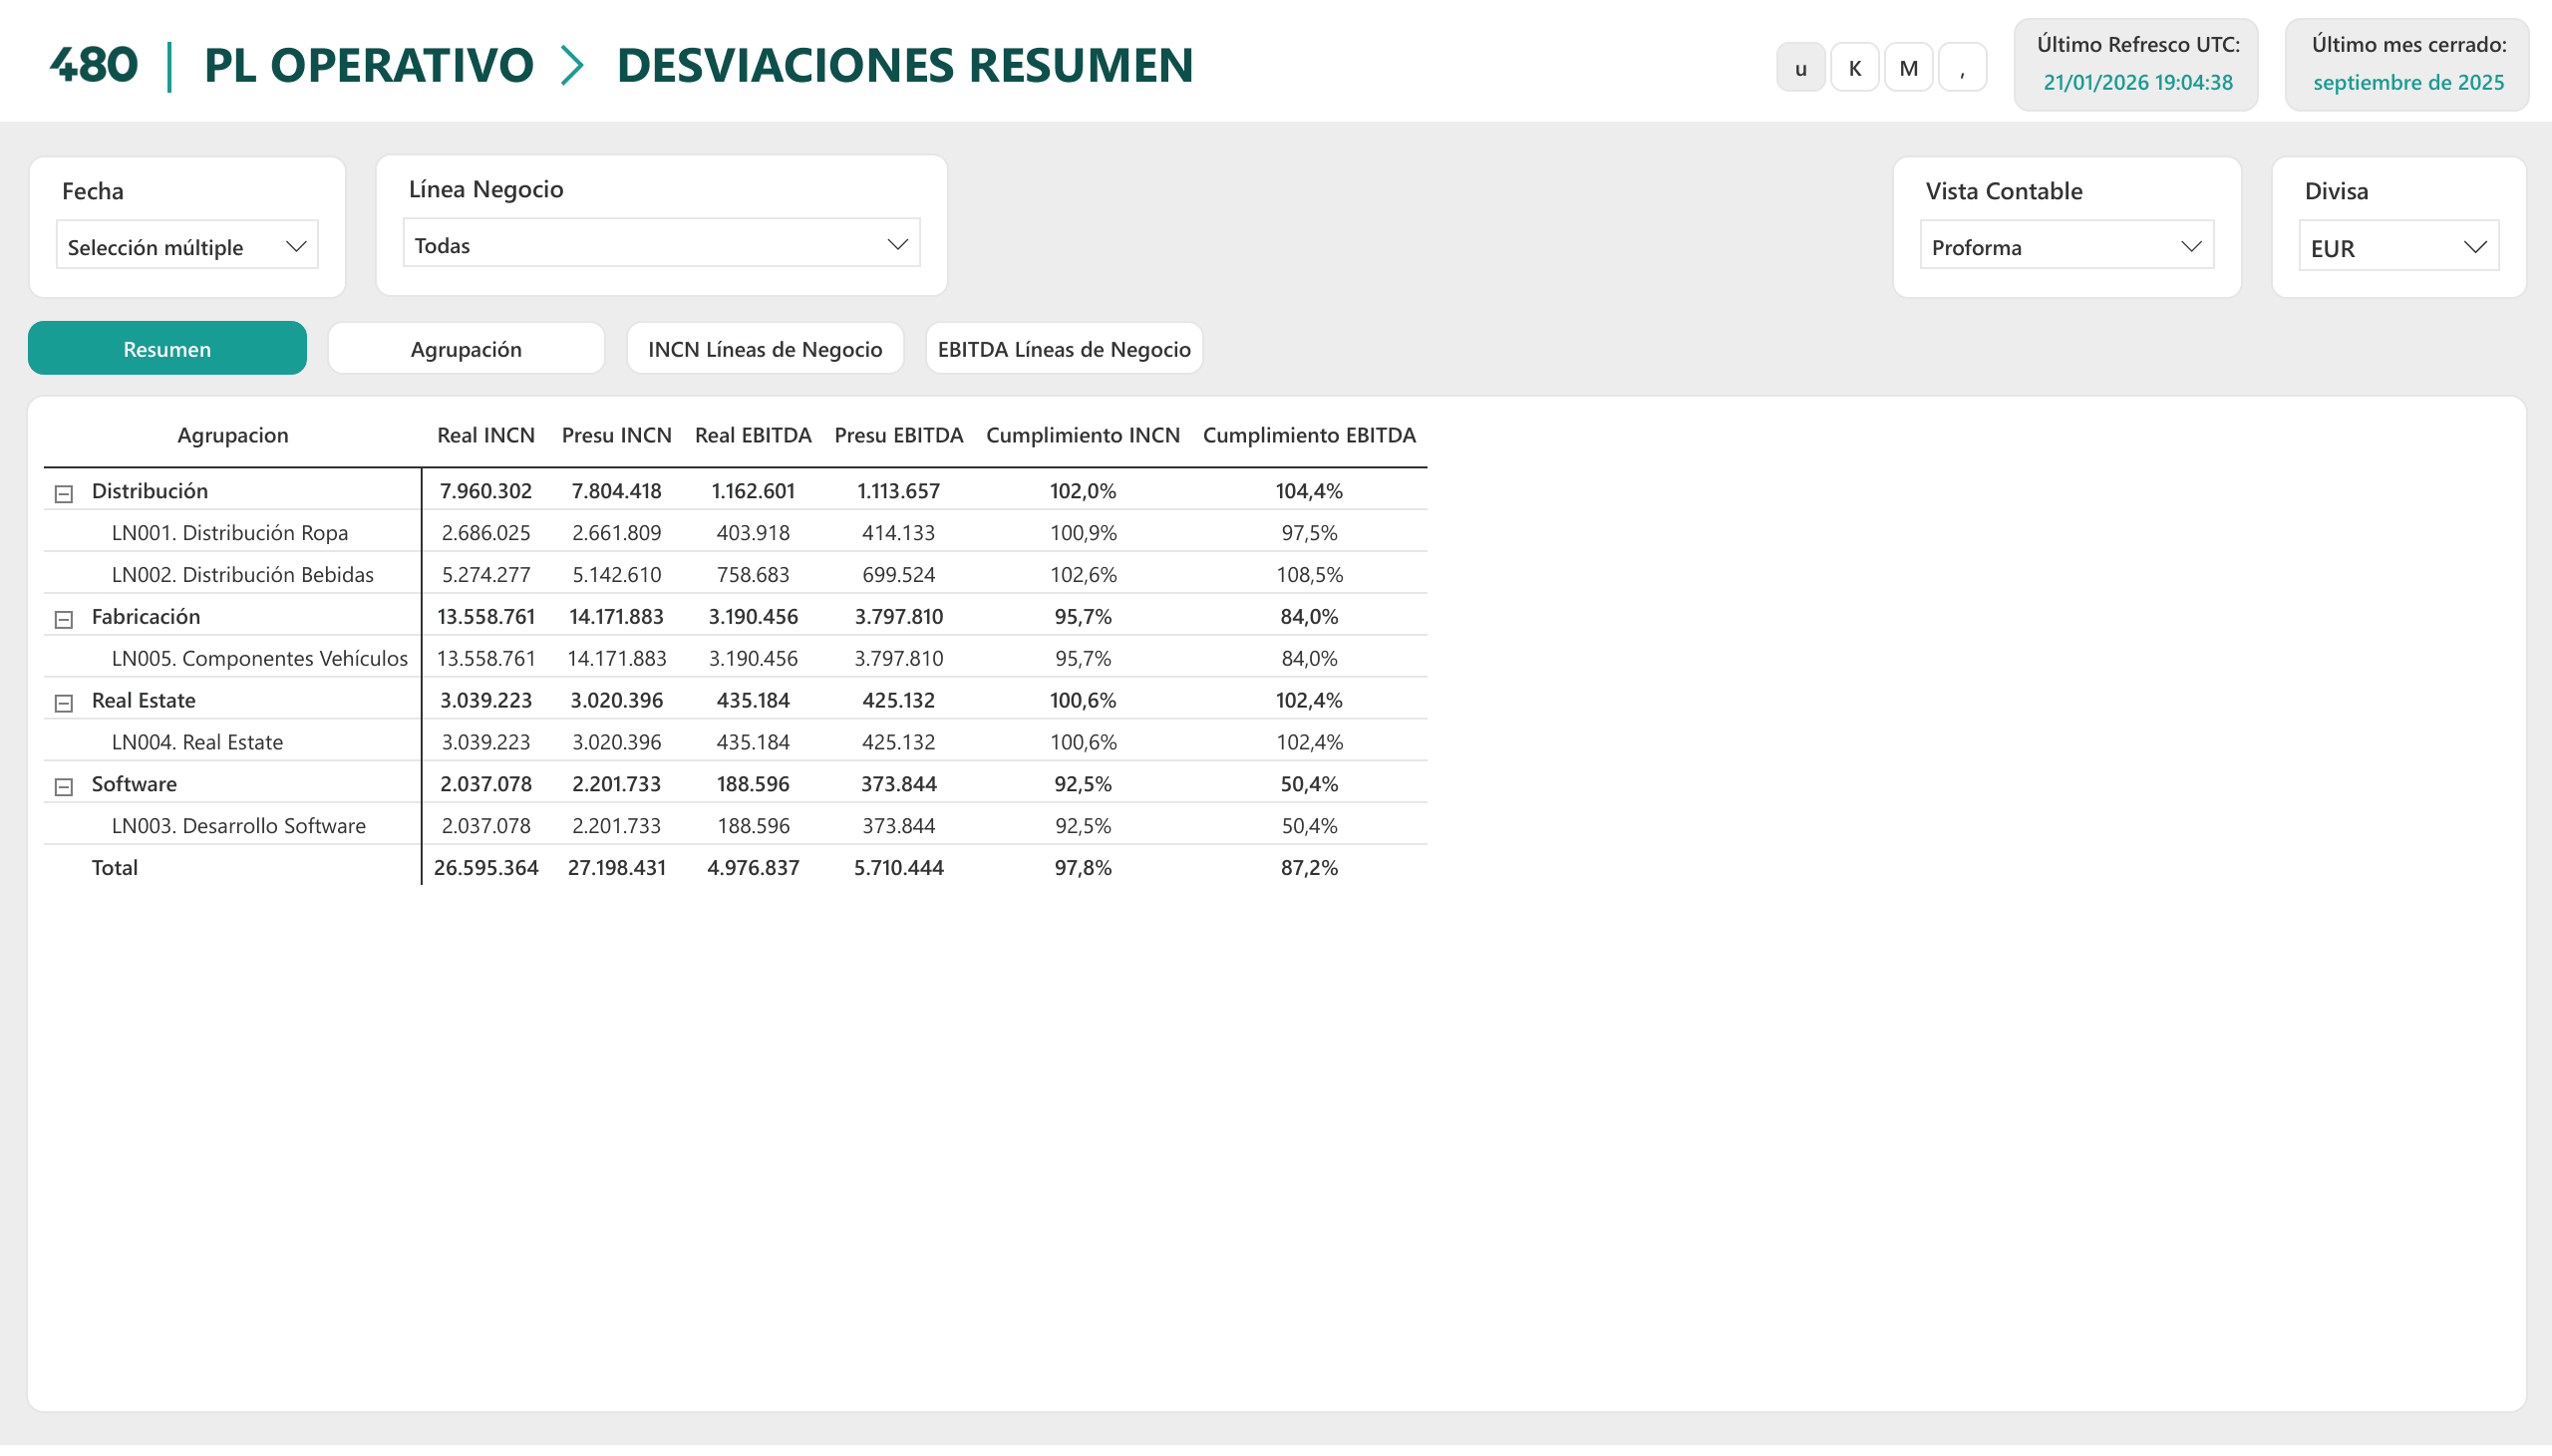Select the 'K' thousands format button
This screenshot has width=2552, height=1456.
(1854, 68)
